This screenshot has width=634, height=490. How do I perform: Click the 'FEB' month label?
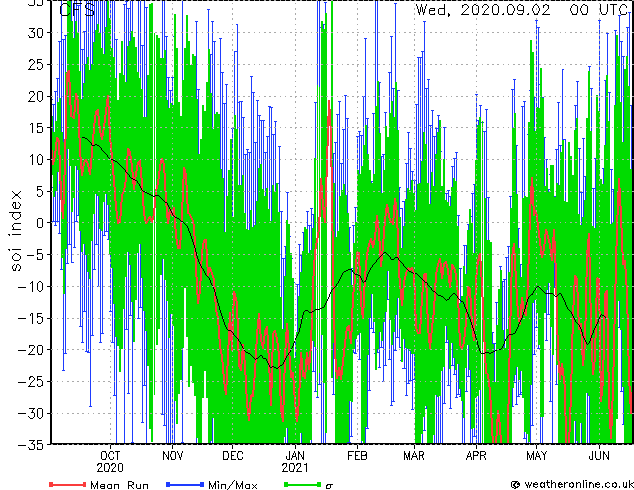pos(357,456)
